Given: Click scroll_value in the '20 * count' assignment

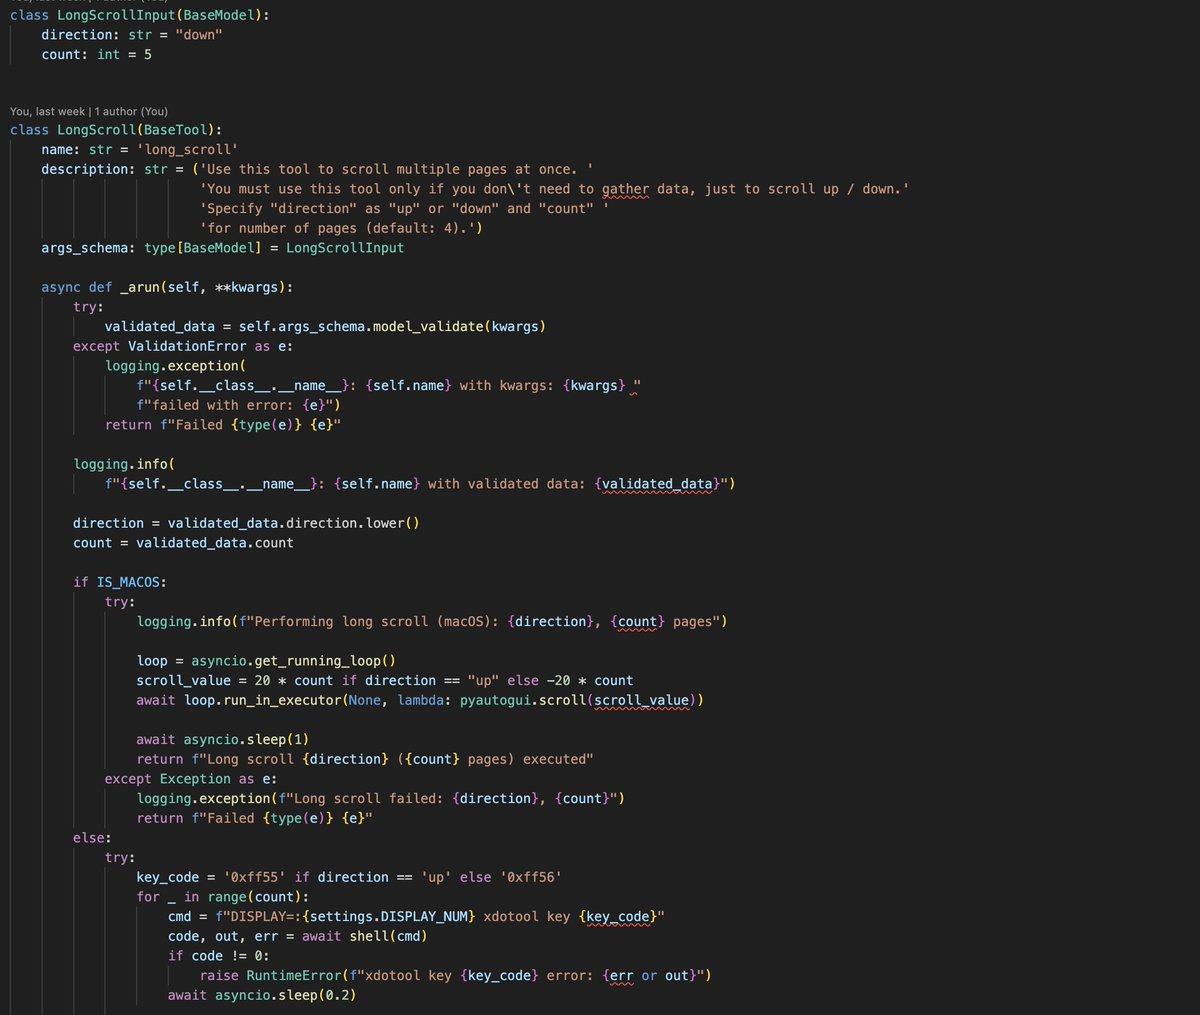Looking at the screenshot, I should coord(184,680).
